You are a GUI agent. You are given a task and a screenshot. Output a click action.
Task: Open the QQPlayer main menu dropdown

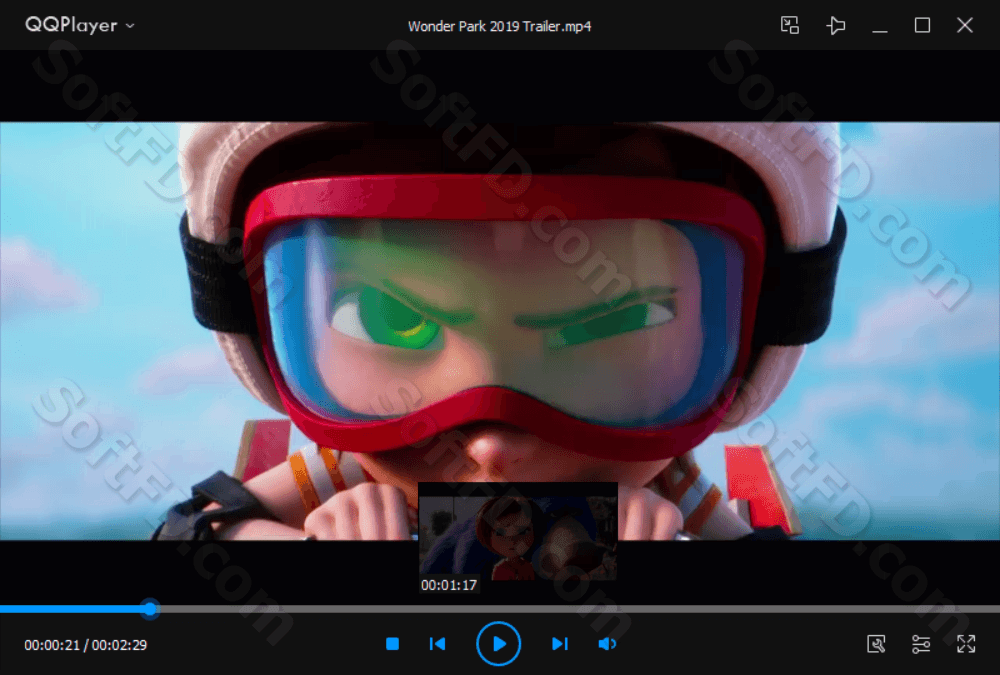pyautogui.click(x=80, y=26)
